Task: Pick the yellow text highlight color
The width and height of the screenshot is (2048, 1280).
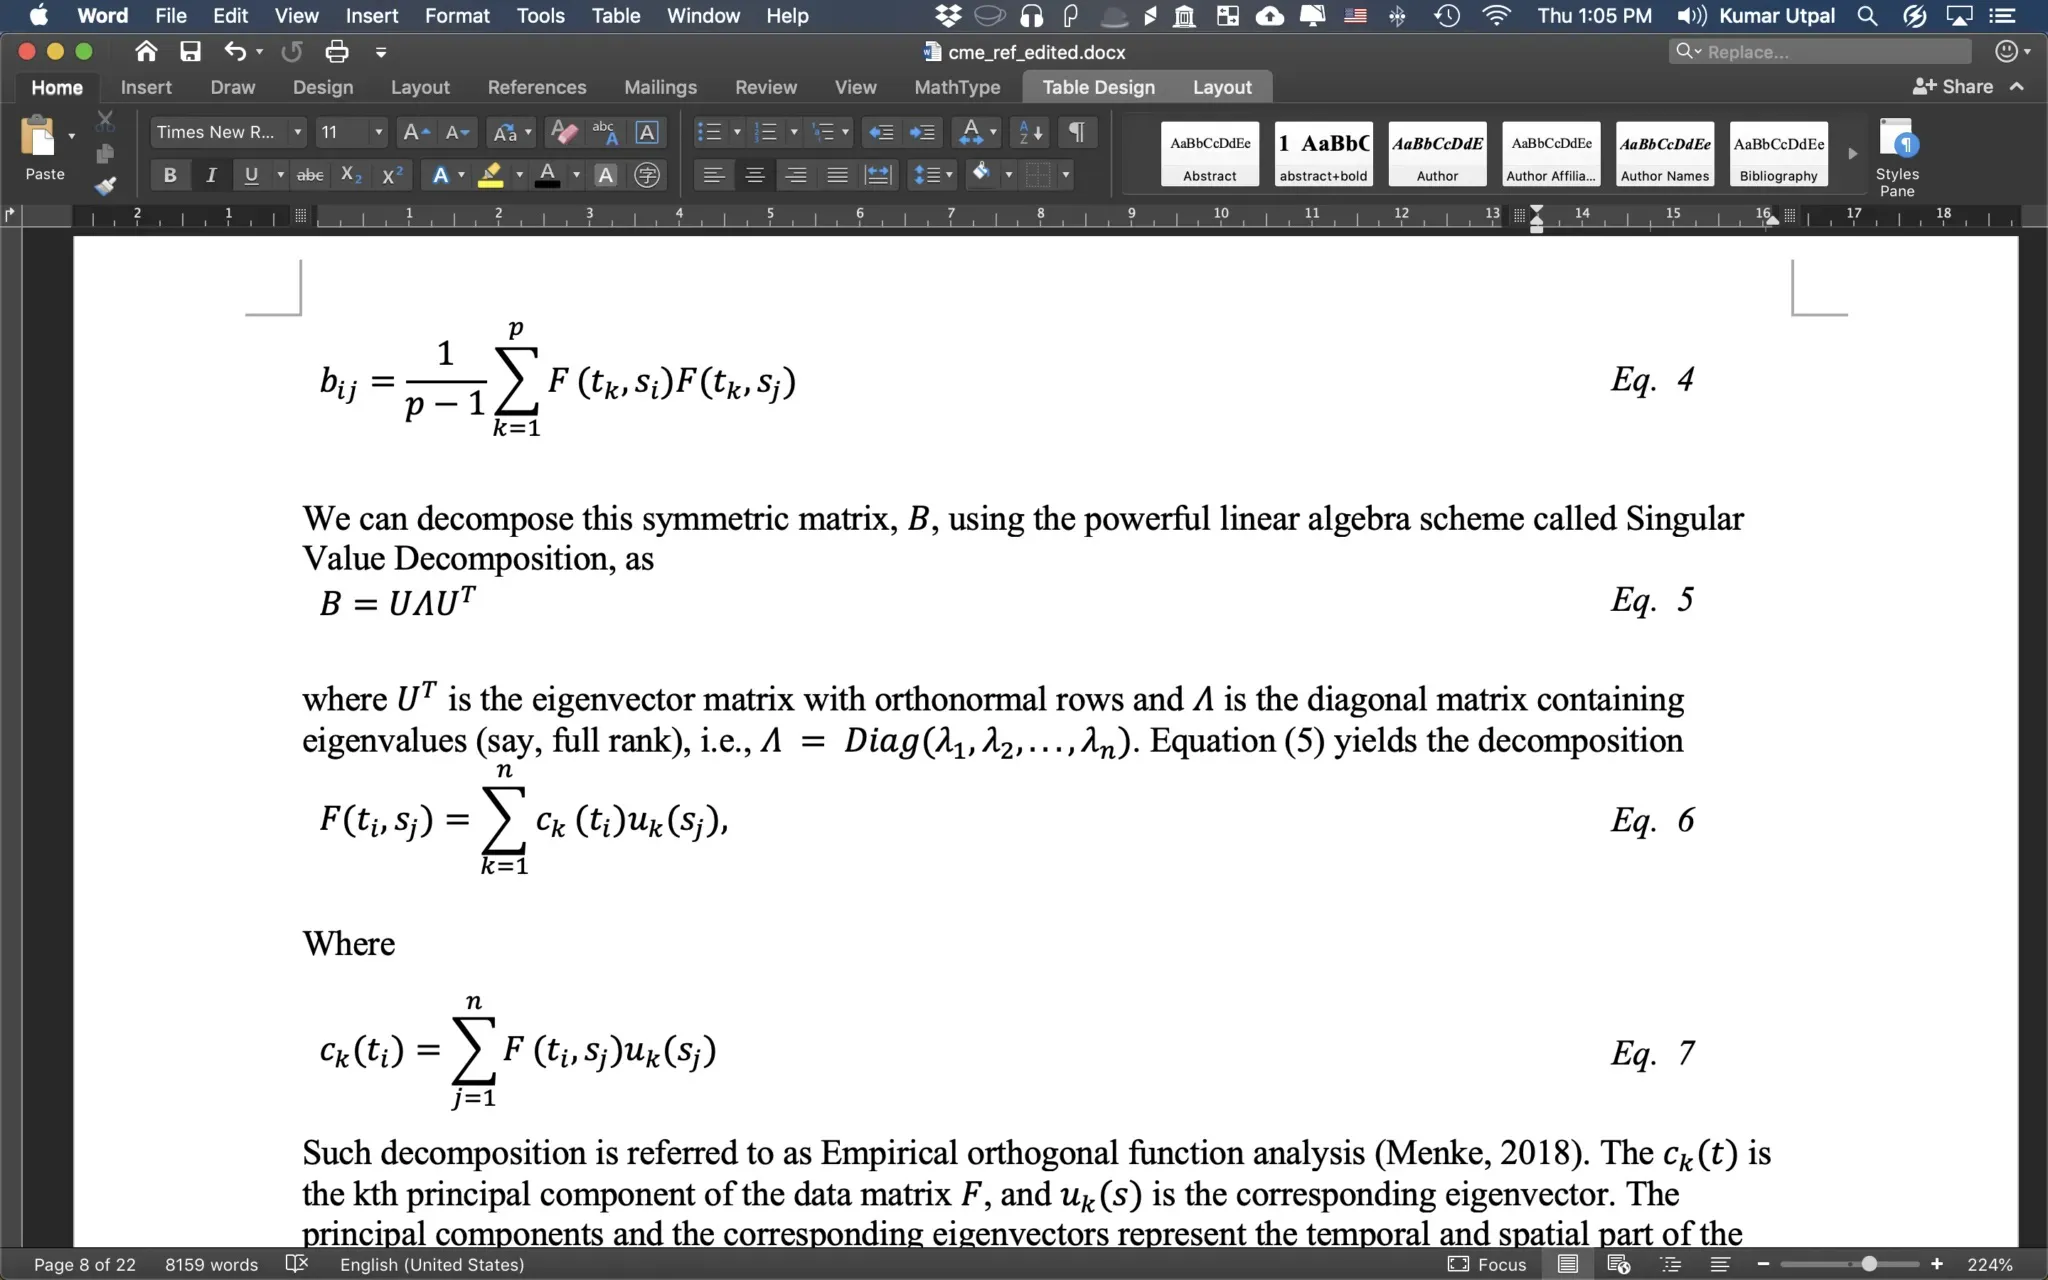Action: [x=490, y=176]
